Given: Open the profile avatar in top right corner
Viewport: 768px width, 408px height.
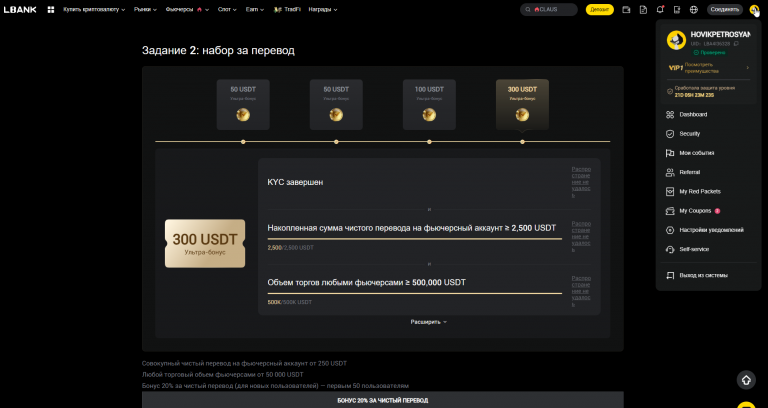Looking at the screenshot, I should [754, 9].
